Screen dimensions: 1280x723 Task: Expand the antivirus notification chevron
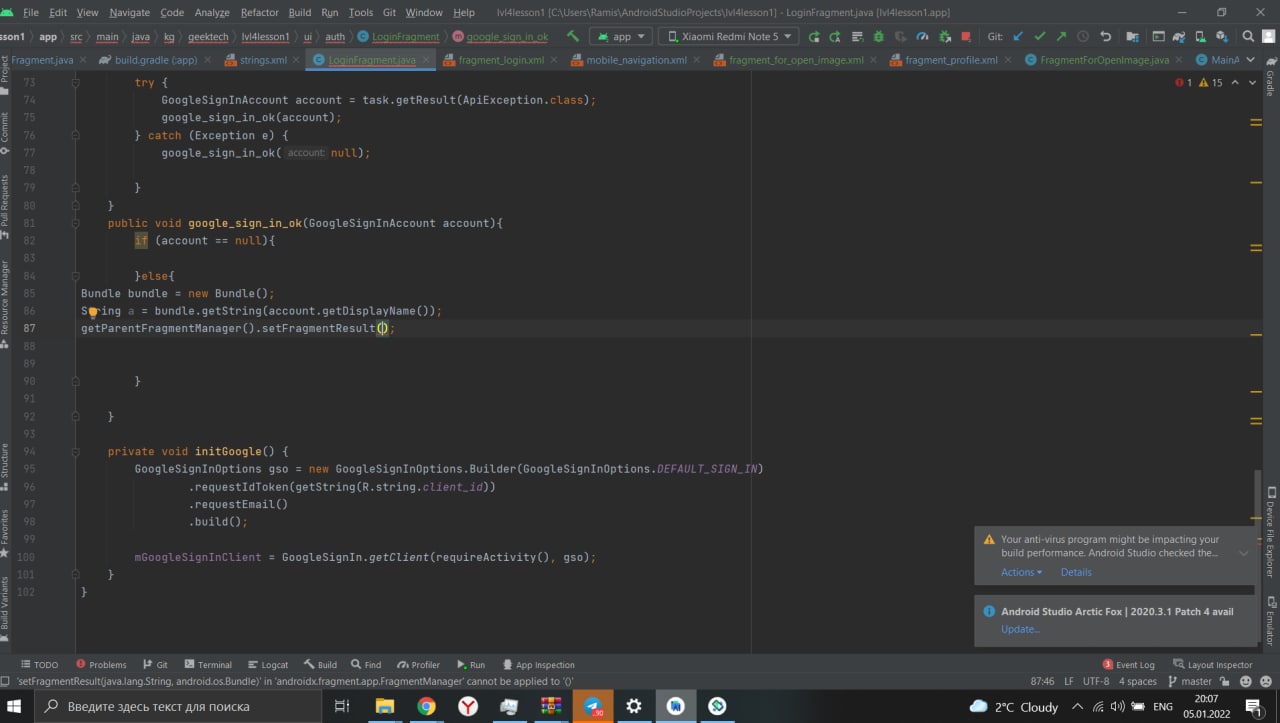pos(1243,553)
